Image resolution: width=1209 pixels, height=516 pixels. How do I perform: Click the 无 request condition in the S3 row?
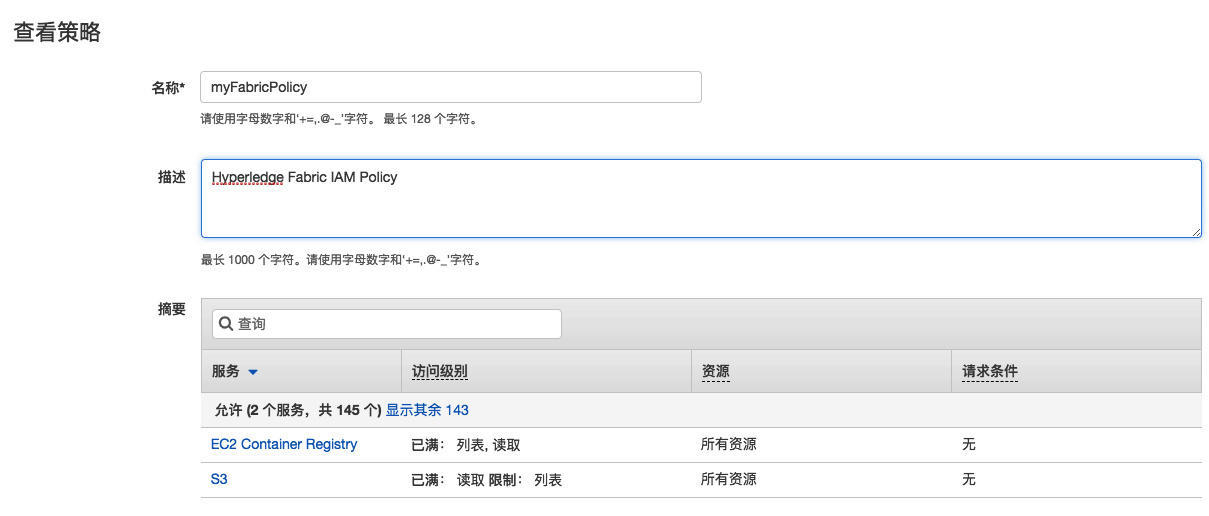click(968, 479)
